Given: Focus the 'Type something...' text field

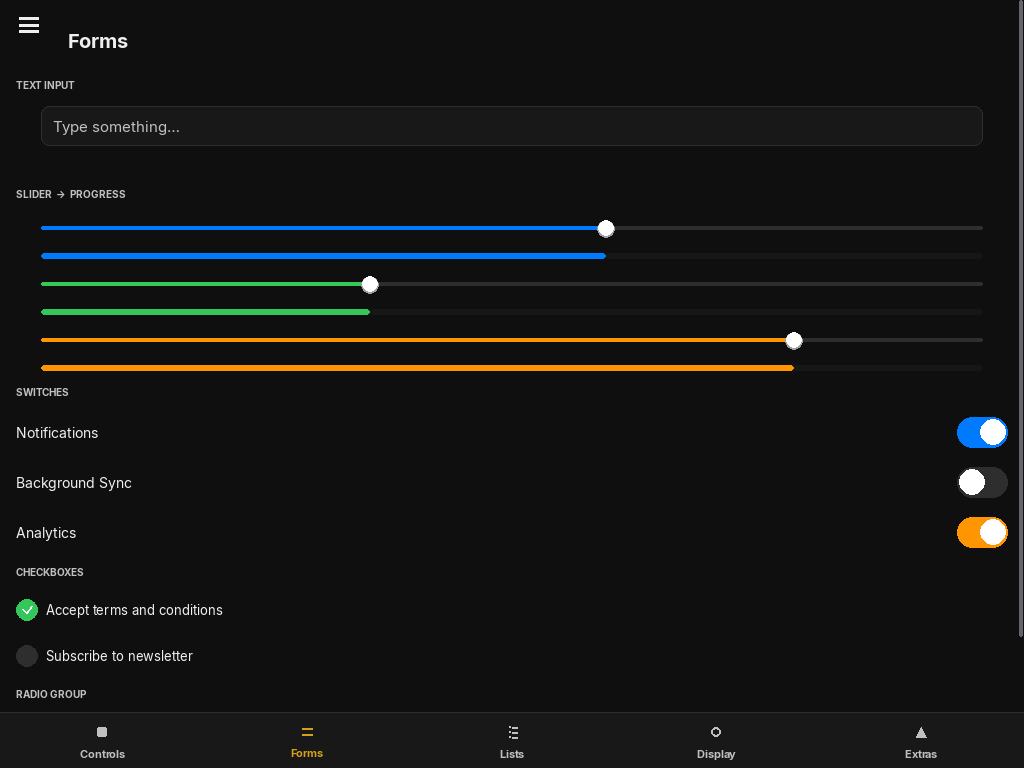Looking at the screenshot, I should [x=512, y=126].
